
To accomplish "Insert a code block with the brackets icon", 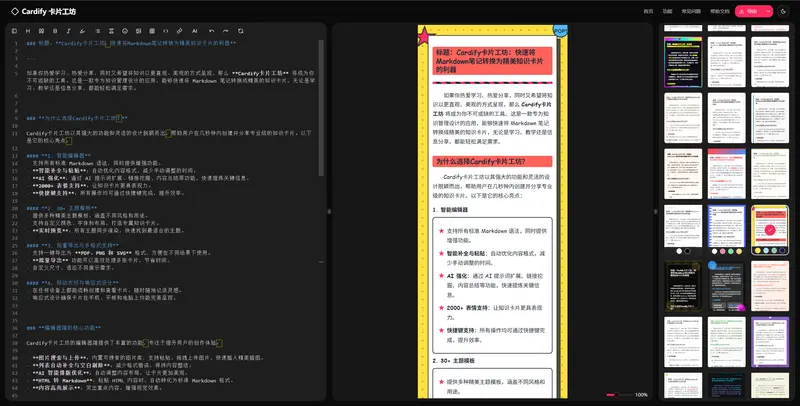I will tap(166, 31).
